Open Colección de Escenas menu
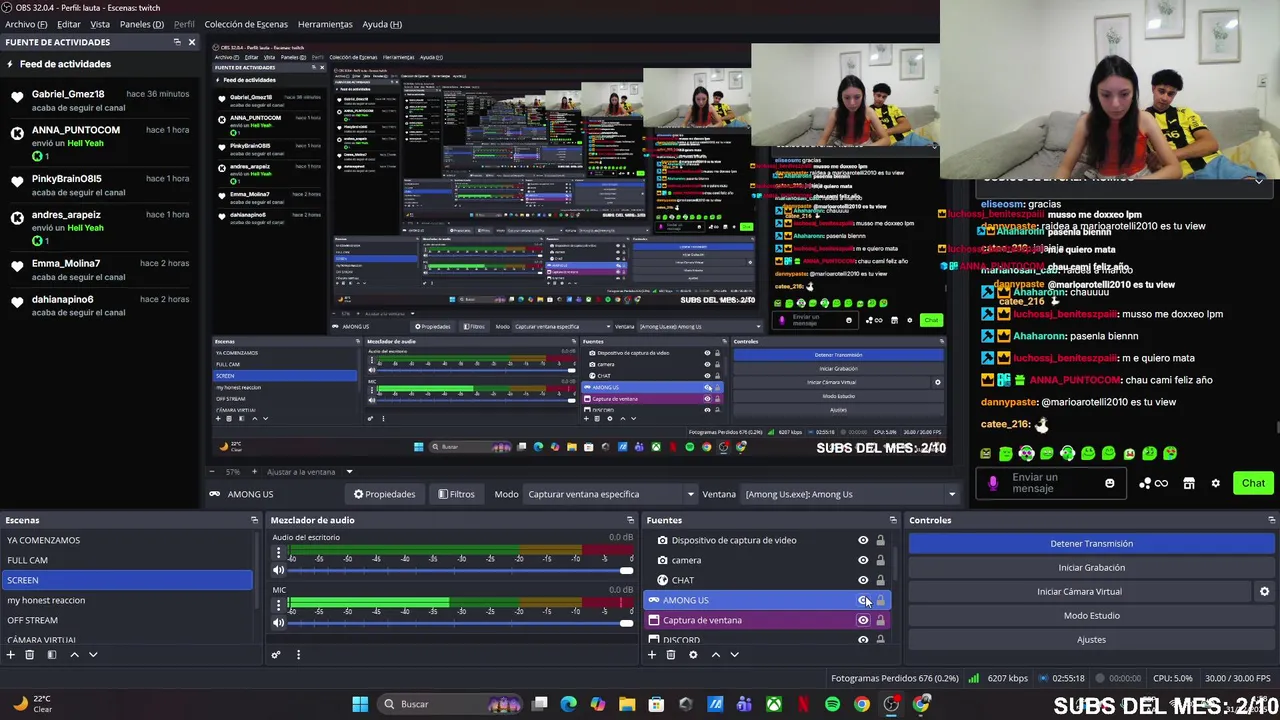1280x720 pixels. [246, 24]
